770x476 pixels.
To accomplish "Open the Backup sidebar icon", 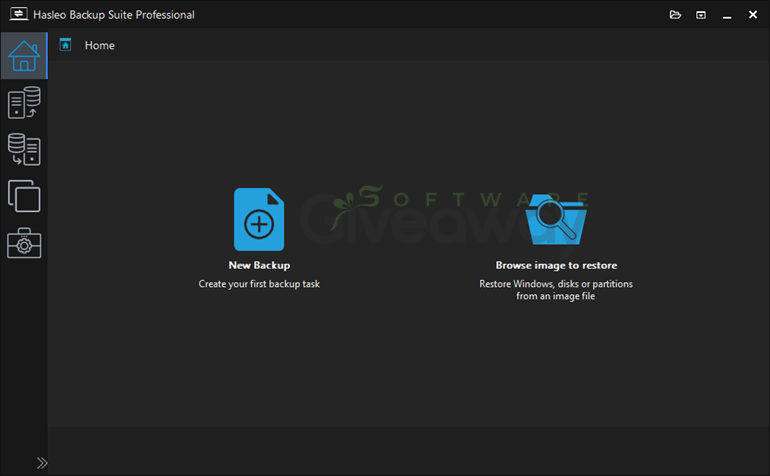I will (x=24, y=103).
